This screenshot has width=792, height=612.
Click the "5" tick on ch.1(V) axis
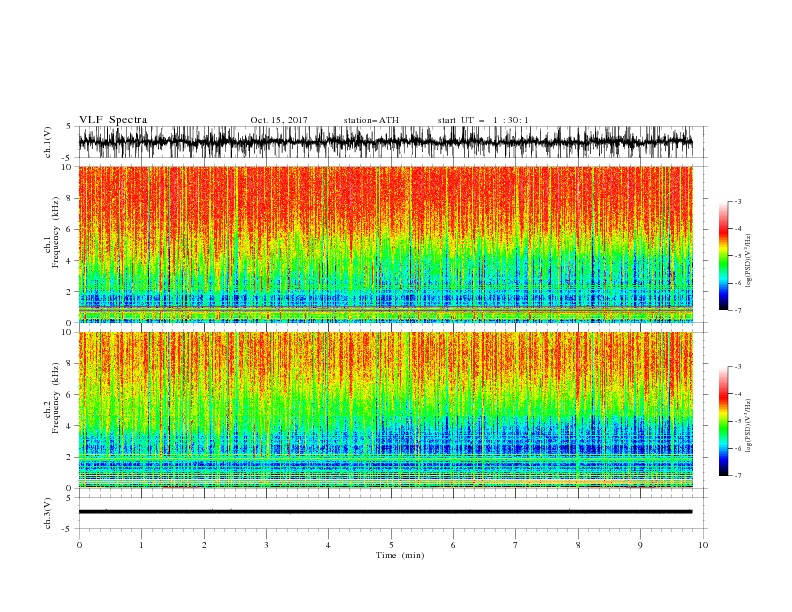click(x=70, y=126)
